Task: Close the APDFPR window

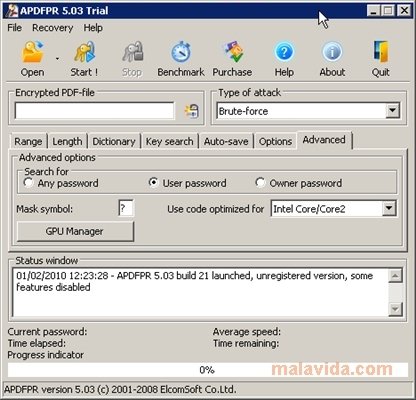Action: (x=404, y=11)
